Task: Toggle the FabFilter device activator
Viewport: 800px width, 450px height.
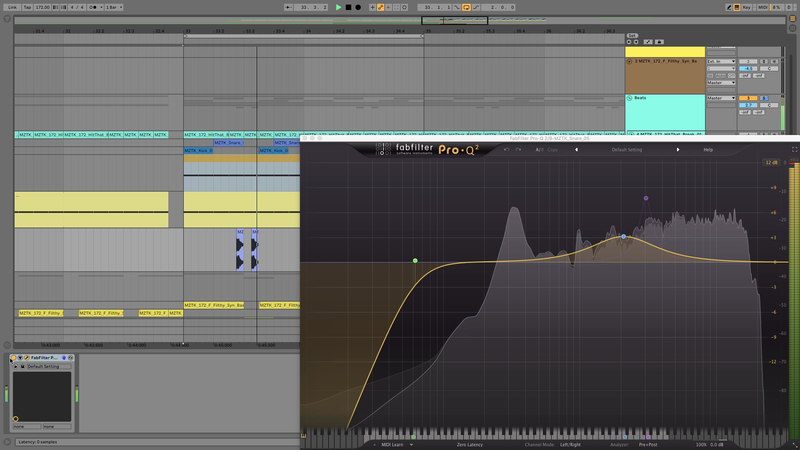Action: click(x=13, y=358)
